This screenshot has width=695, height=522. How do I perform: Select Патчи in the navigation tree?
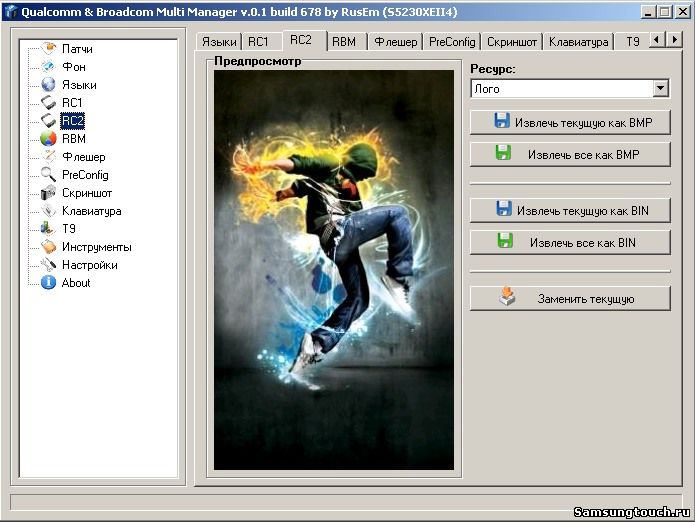[x=77, y=49]
